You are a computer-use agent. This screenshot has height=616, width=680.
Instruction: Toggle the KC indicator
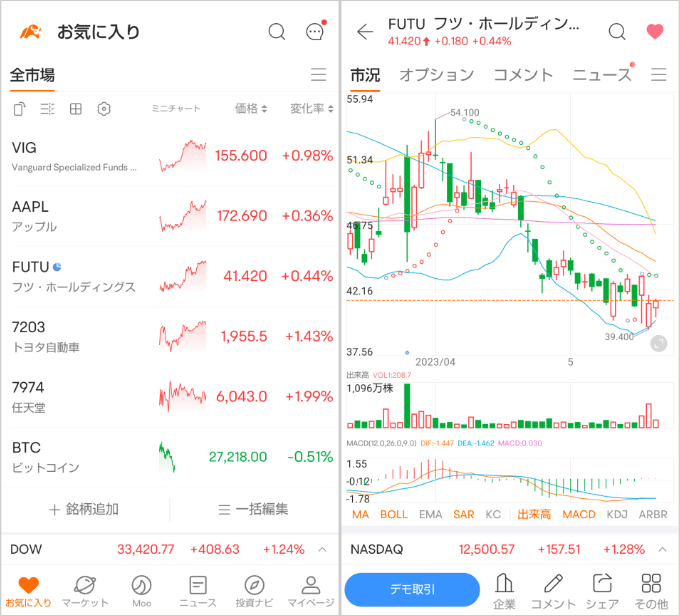[493, 514]
